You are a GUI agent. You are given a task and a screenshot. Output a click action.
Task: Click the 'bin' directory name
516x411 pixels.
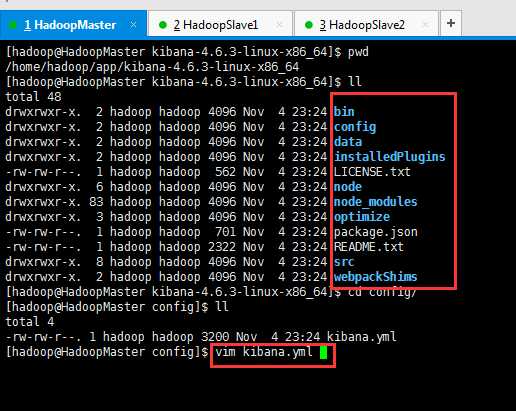coord(344,112)
